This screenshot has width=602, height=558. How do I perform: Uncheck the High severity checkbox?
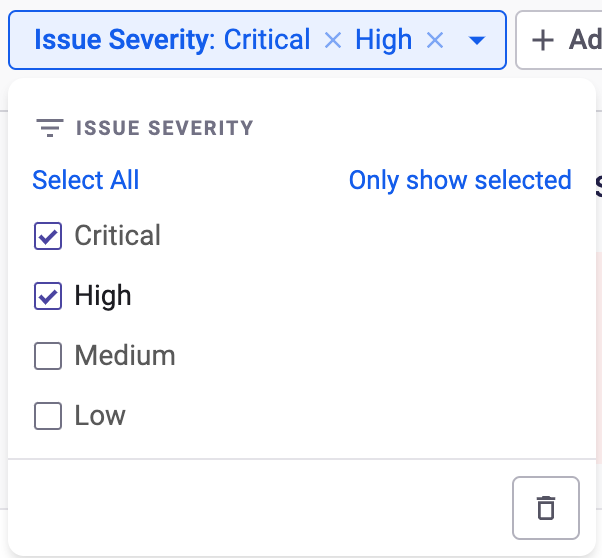[x=48, y=296]
